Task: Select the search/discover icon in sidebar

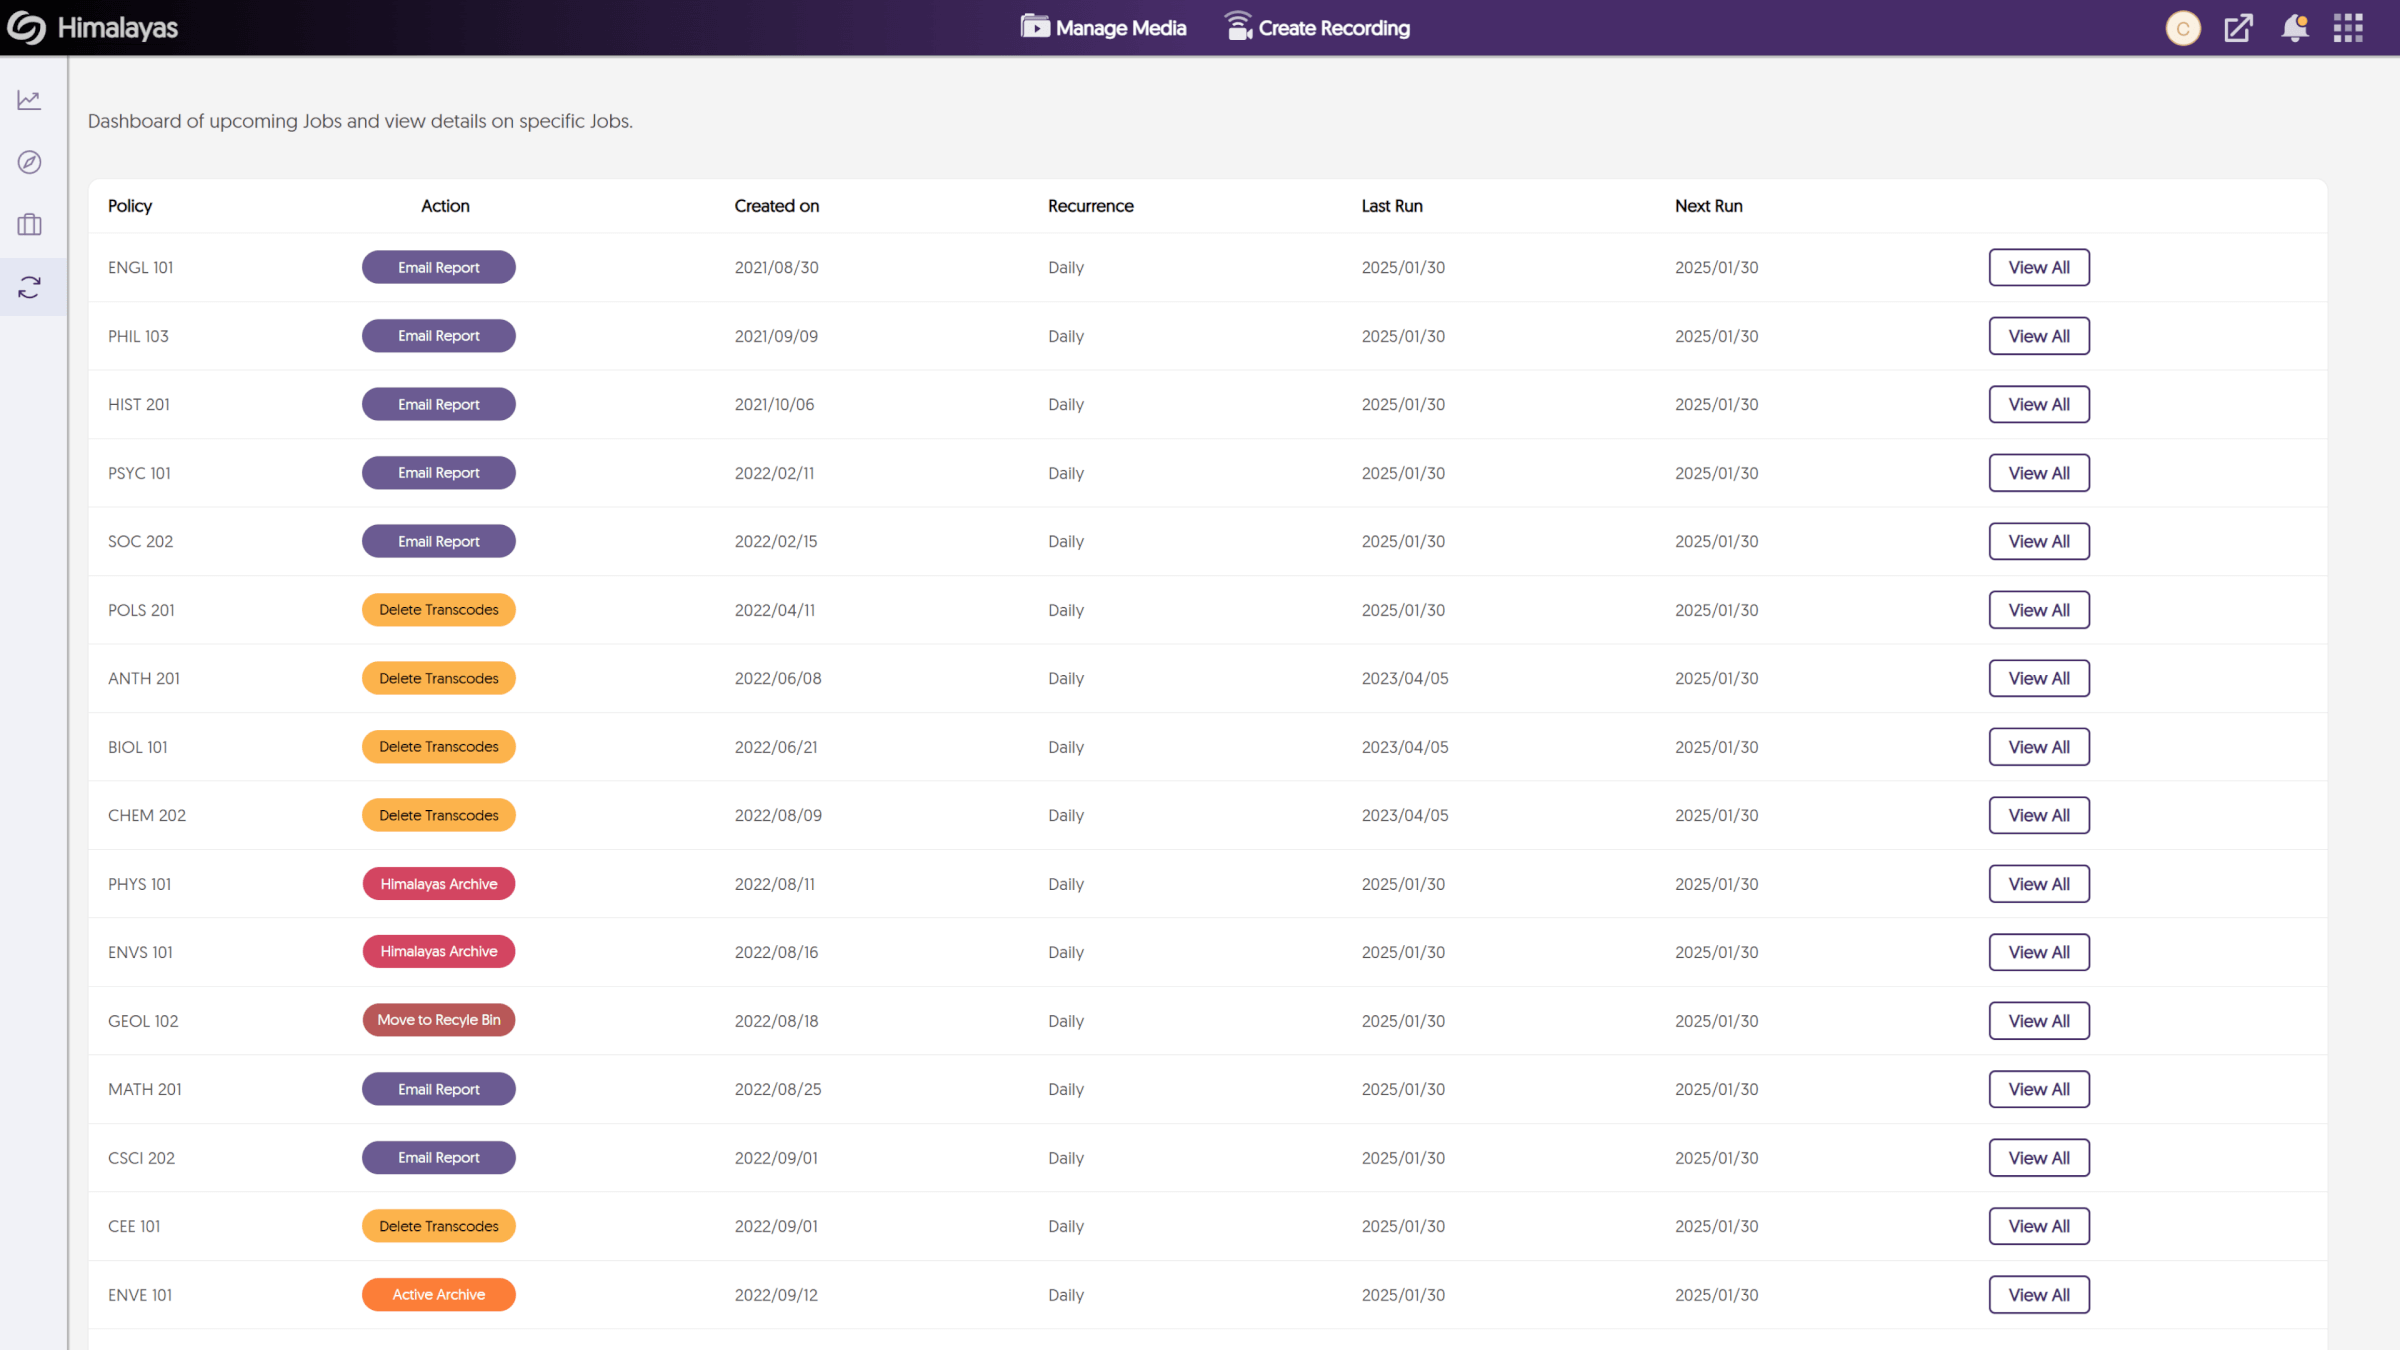Action: (31, 162)
